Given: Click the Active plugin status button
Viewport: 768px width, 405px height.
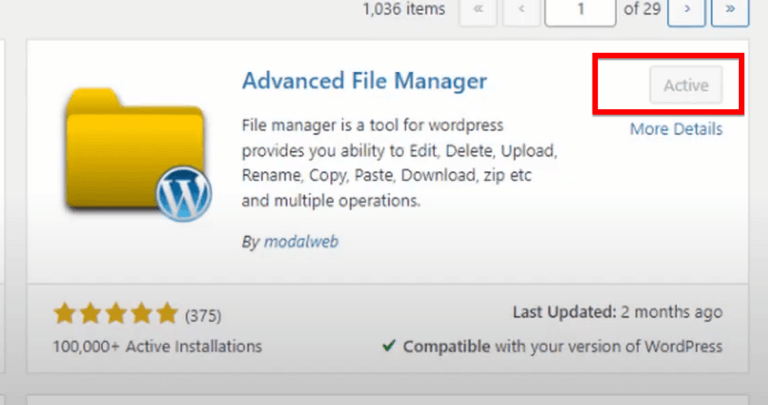Looking at the screenshot, I should (685, 86).
